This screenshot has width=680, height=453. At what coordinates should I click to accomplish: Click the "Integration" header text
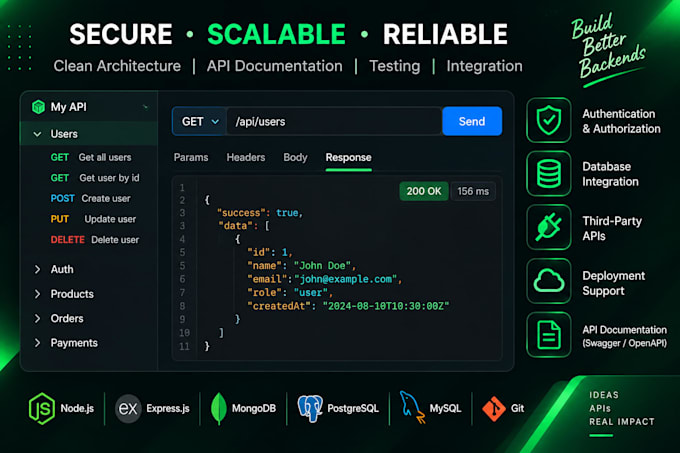coord(484,66)
